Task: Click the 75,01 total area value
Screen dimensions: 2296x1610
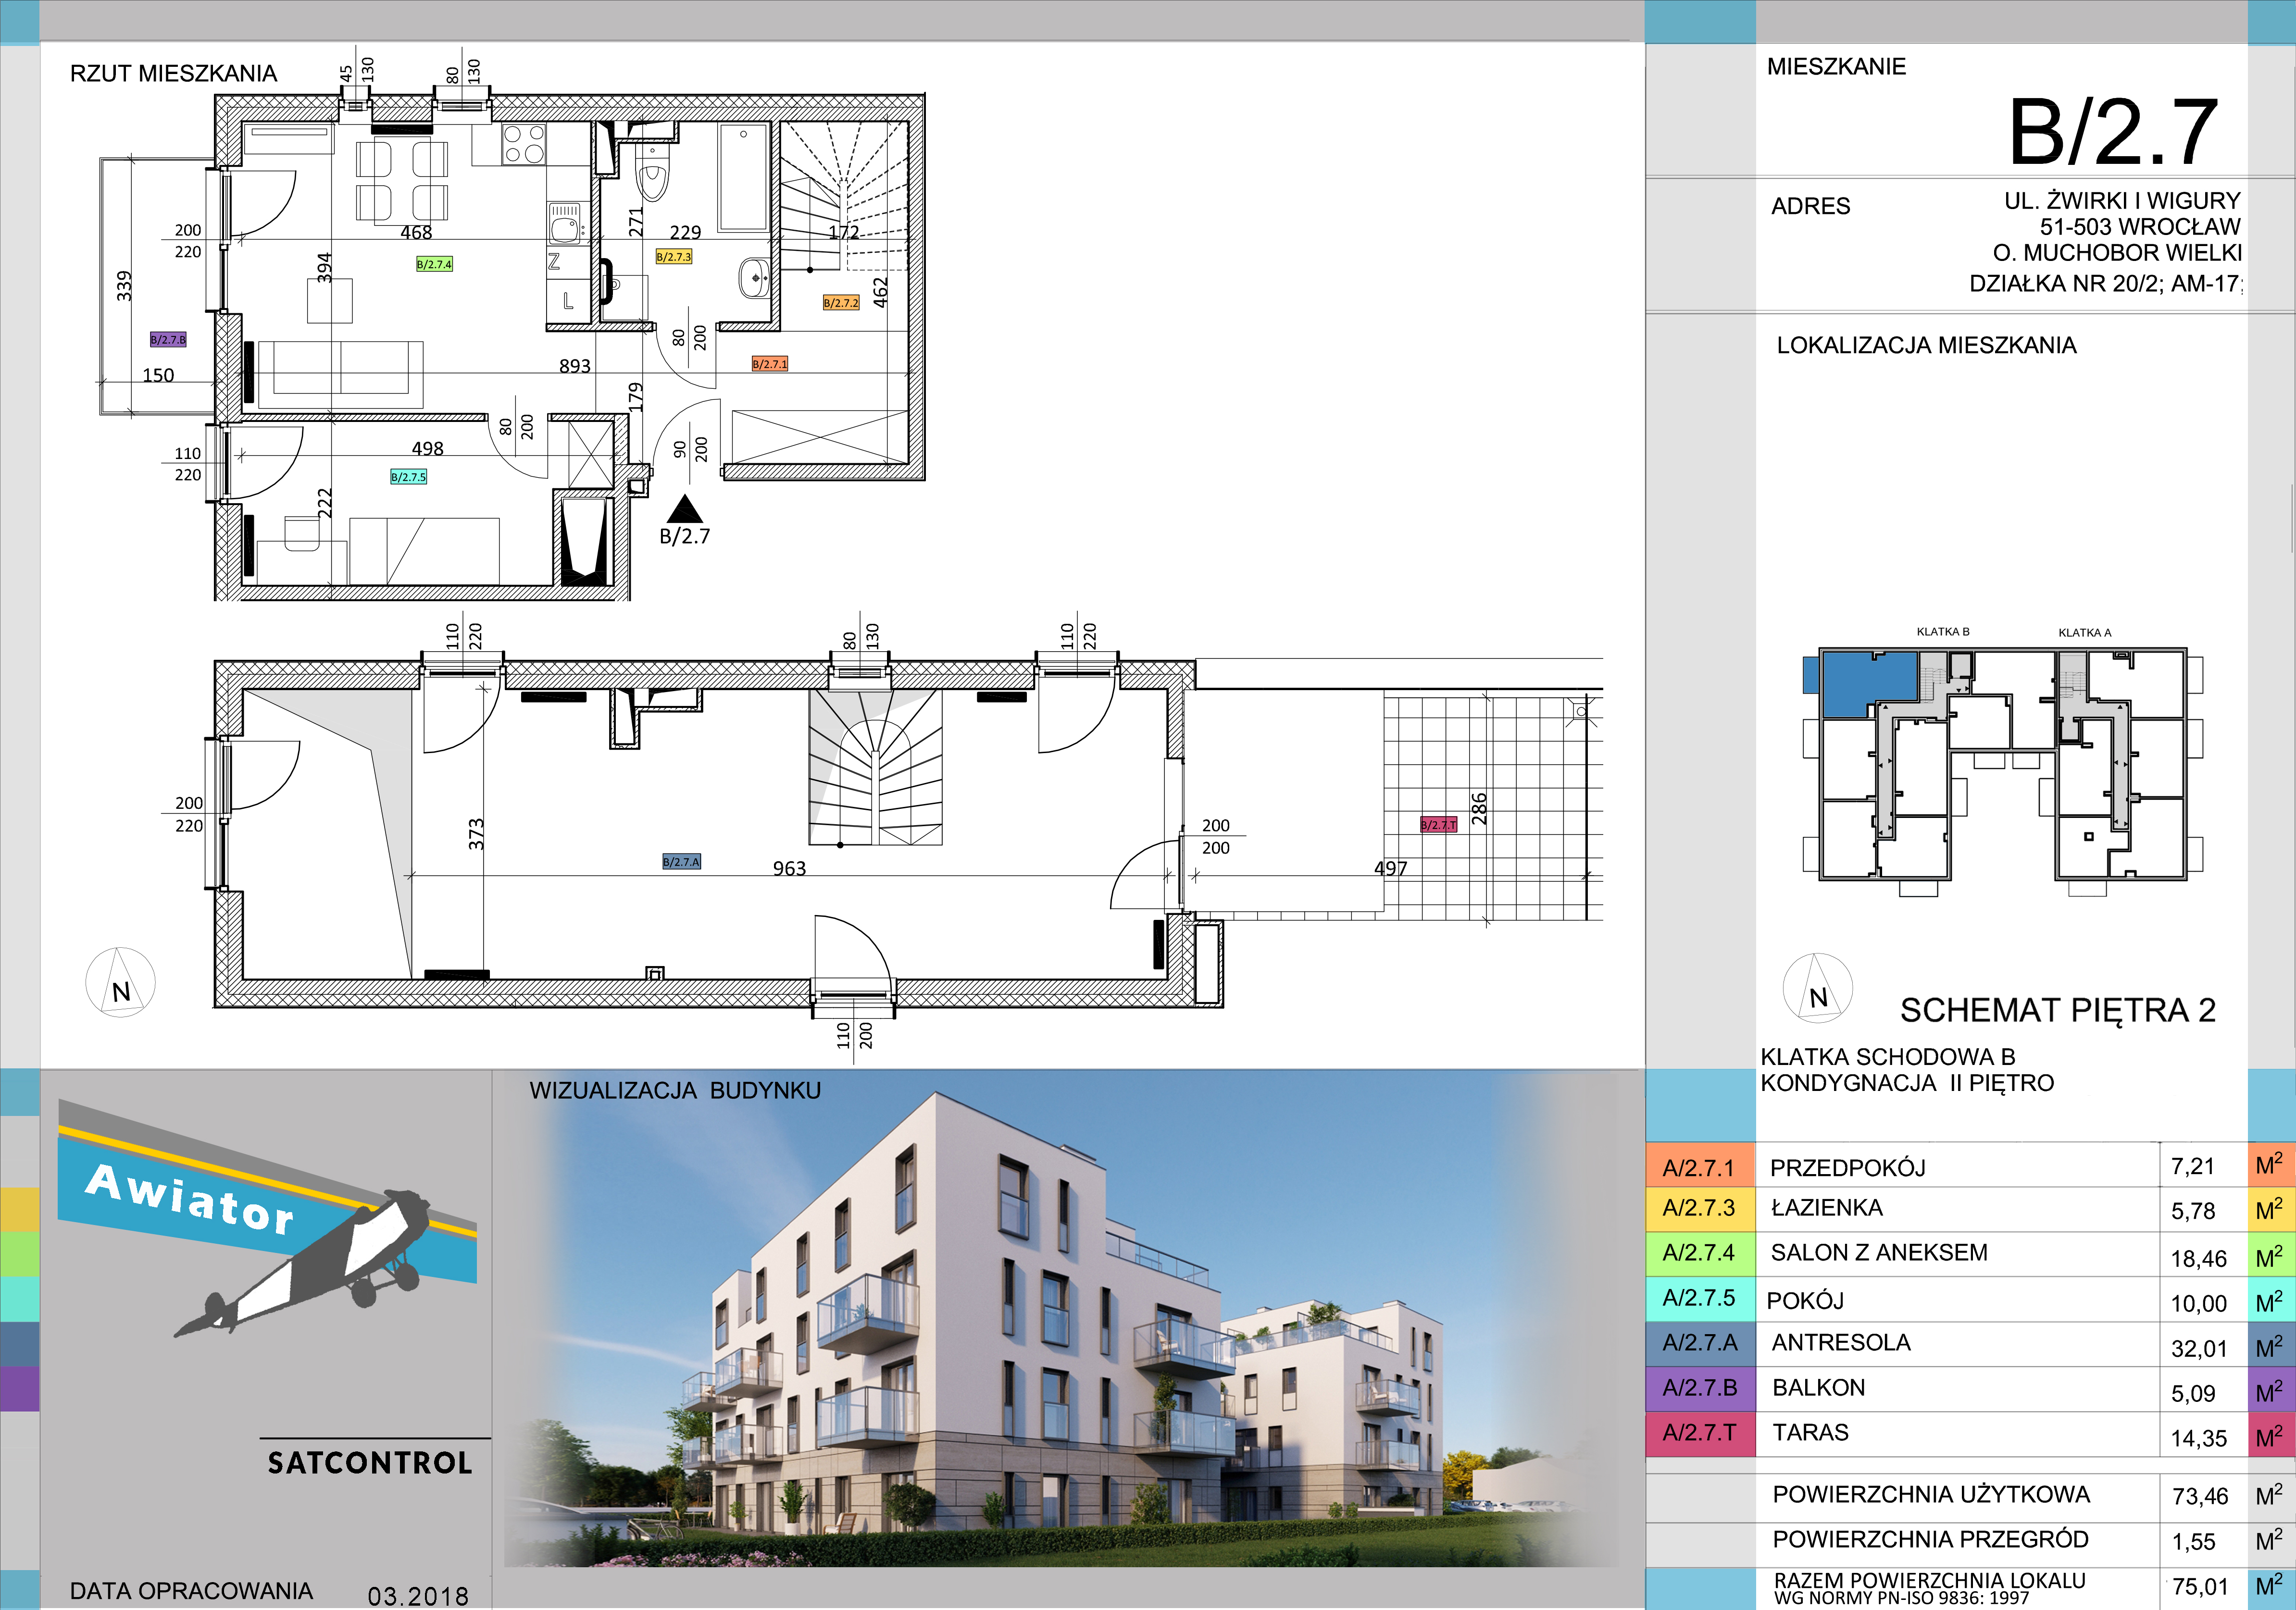Action: [x=2200, y=1587]
